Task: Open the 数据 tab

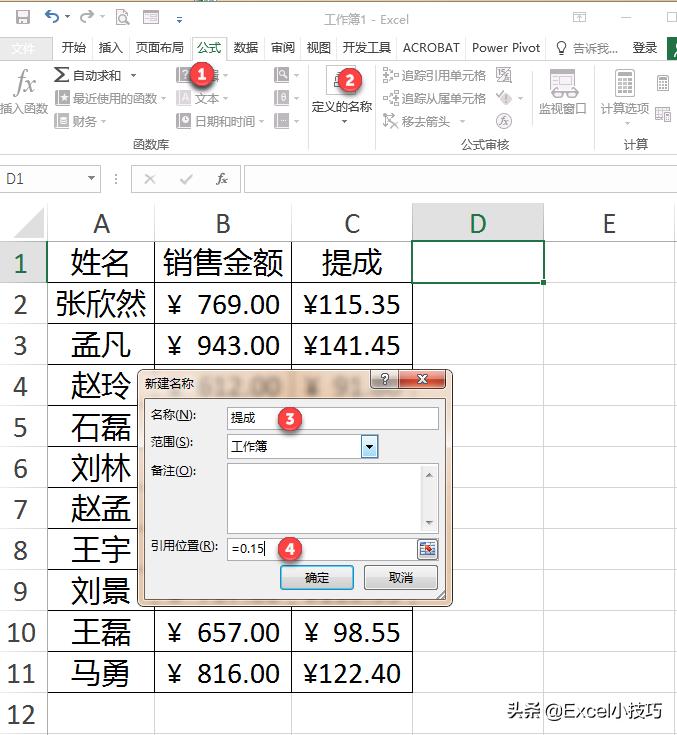Action: (x=246, y=48)
